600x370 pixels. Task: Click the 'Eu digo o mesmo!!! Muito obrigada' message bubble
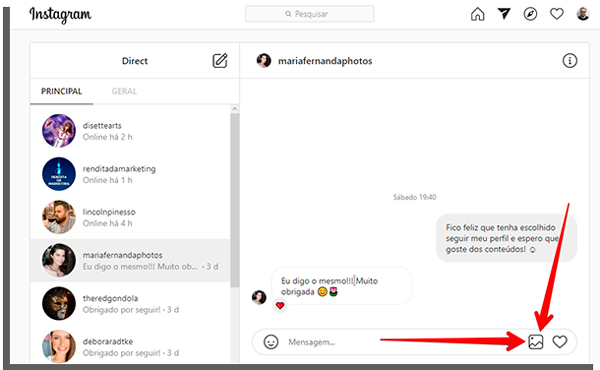pos(341,286)
